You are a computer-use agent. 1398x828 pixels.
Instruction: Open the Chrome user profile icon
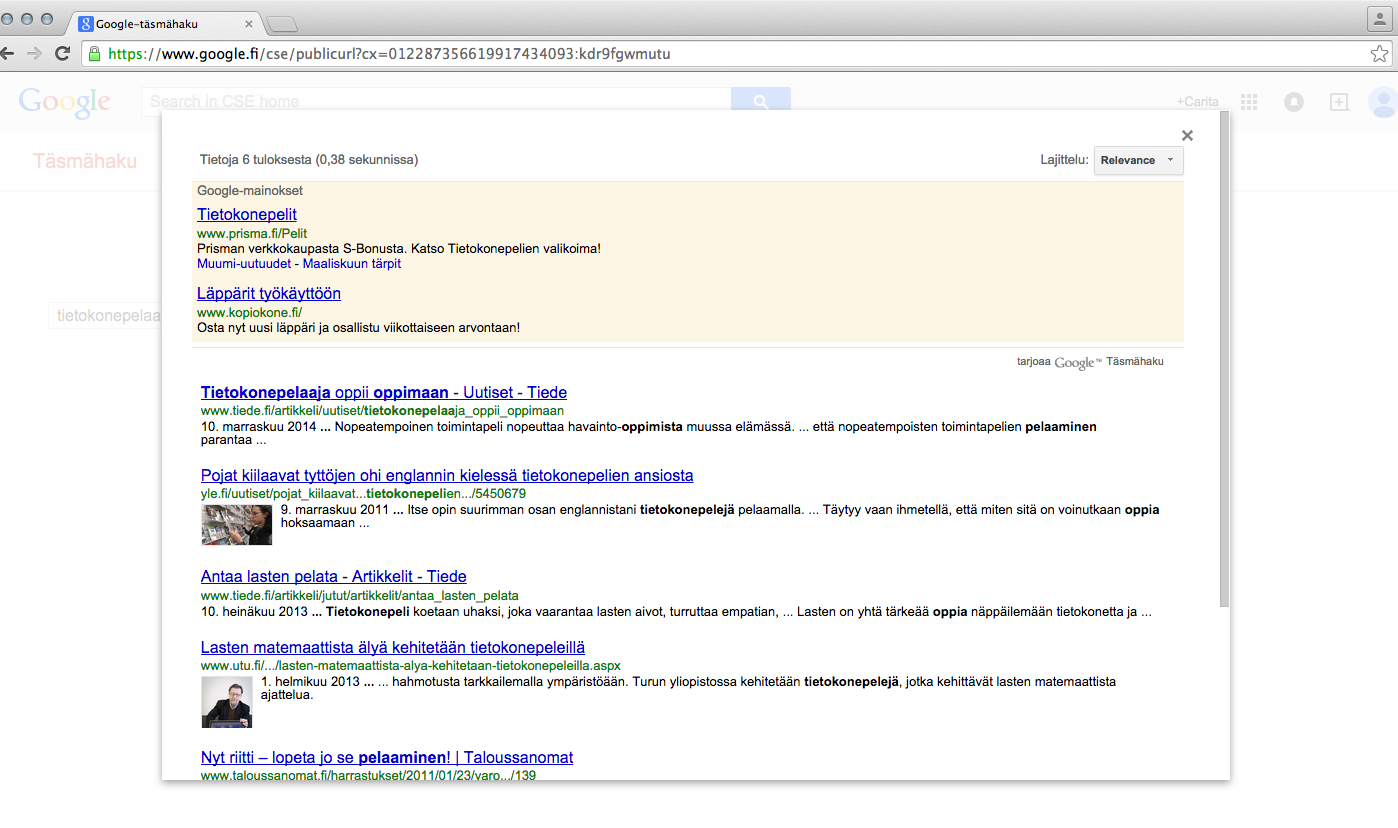pyautogui.click(x=1380, y=19)
